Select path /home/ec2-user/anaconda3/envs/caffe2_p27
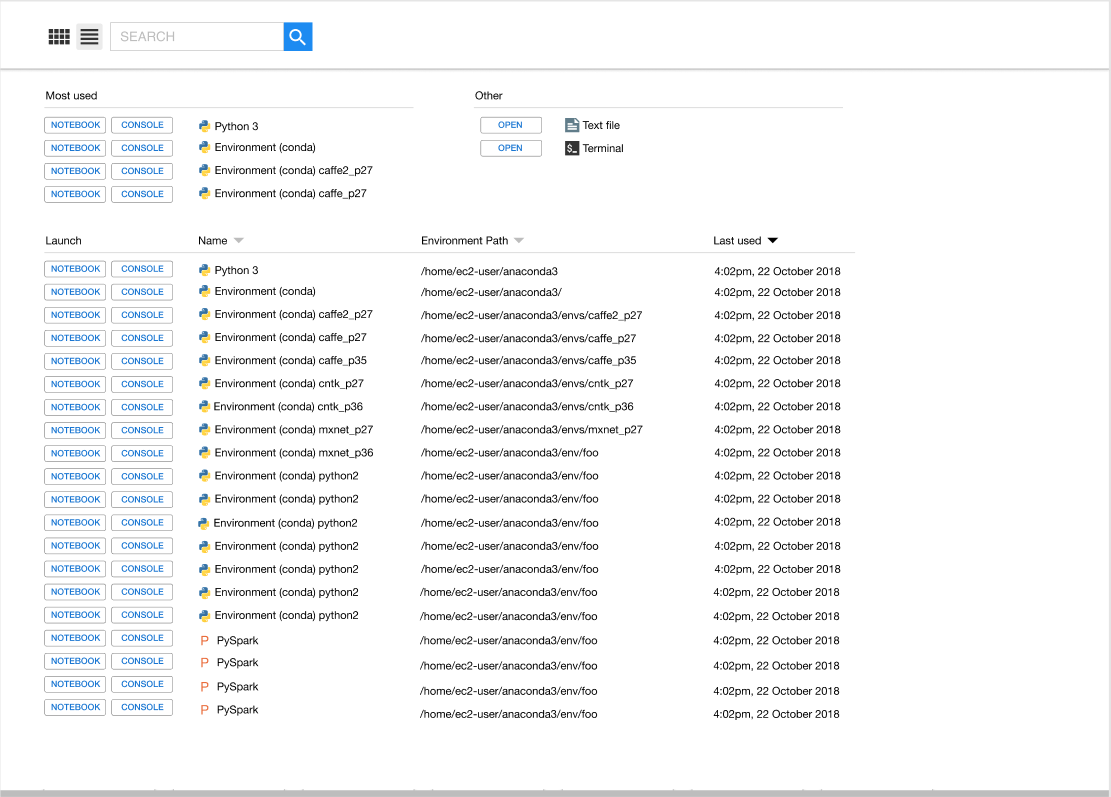1111x797 pixels. [x=531, y=315]
